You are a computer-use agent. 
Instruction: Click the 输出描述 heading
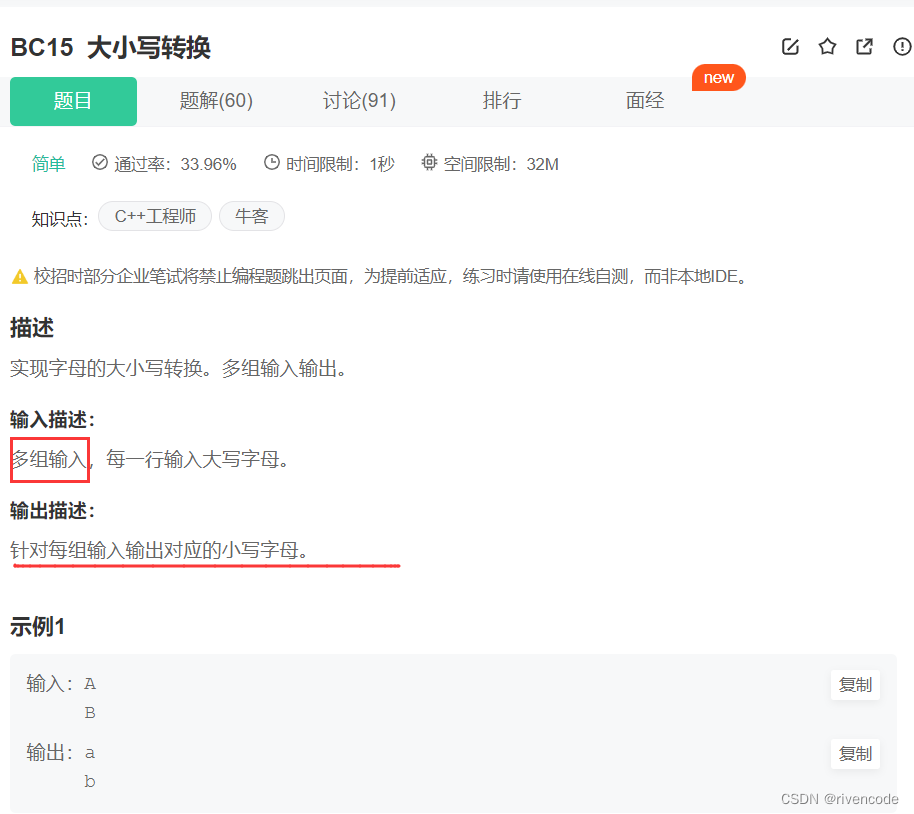(52, 511)
